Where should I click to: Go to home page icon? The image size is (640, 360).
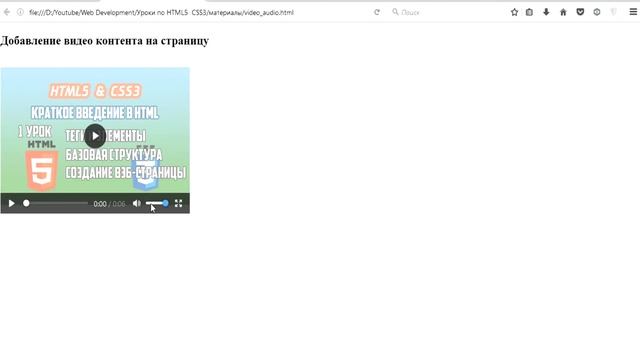[563, 12]
